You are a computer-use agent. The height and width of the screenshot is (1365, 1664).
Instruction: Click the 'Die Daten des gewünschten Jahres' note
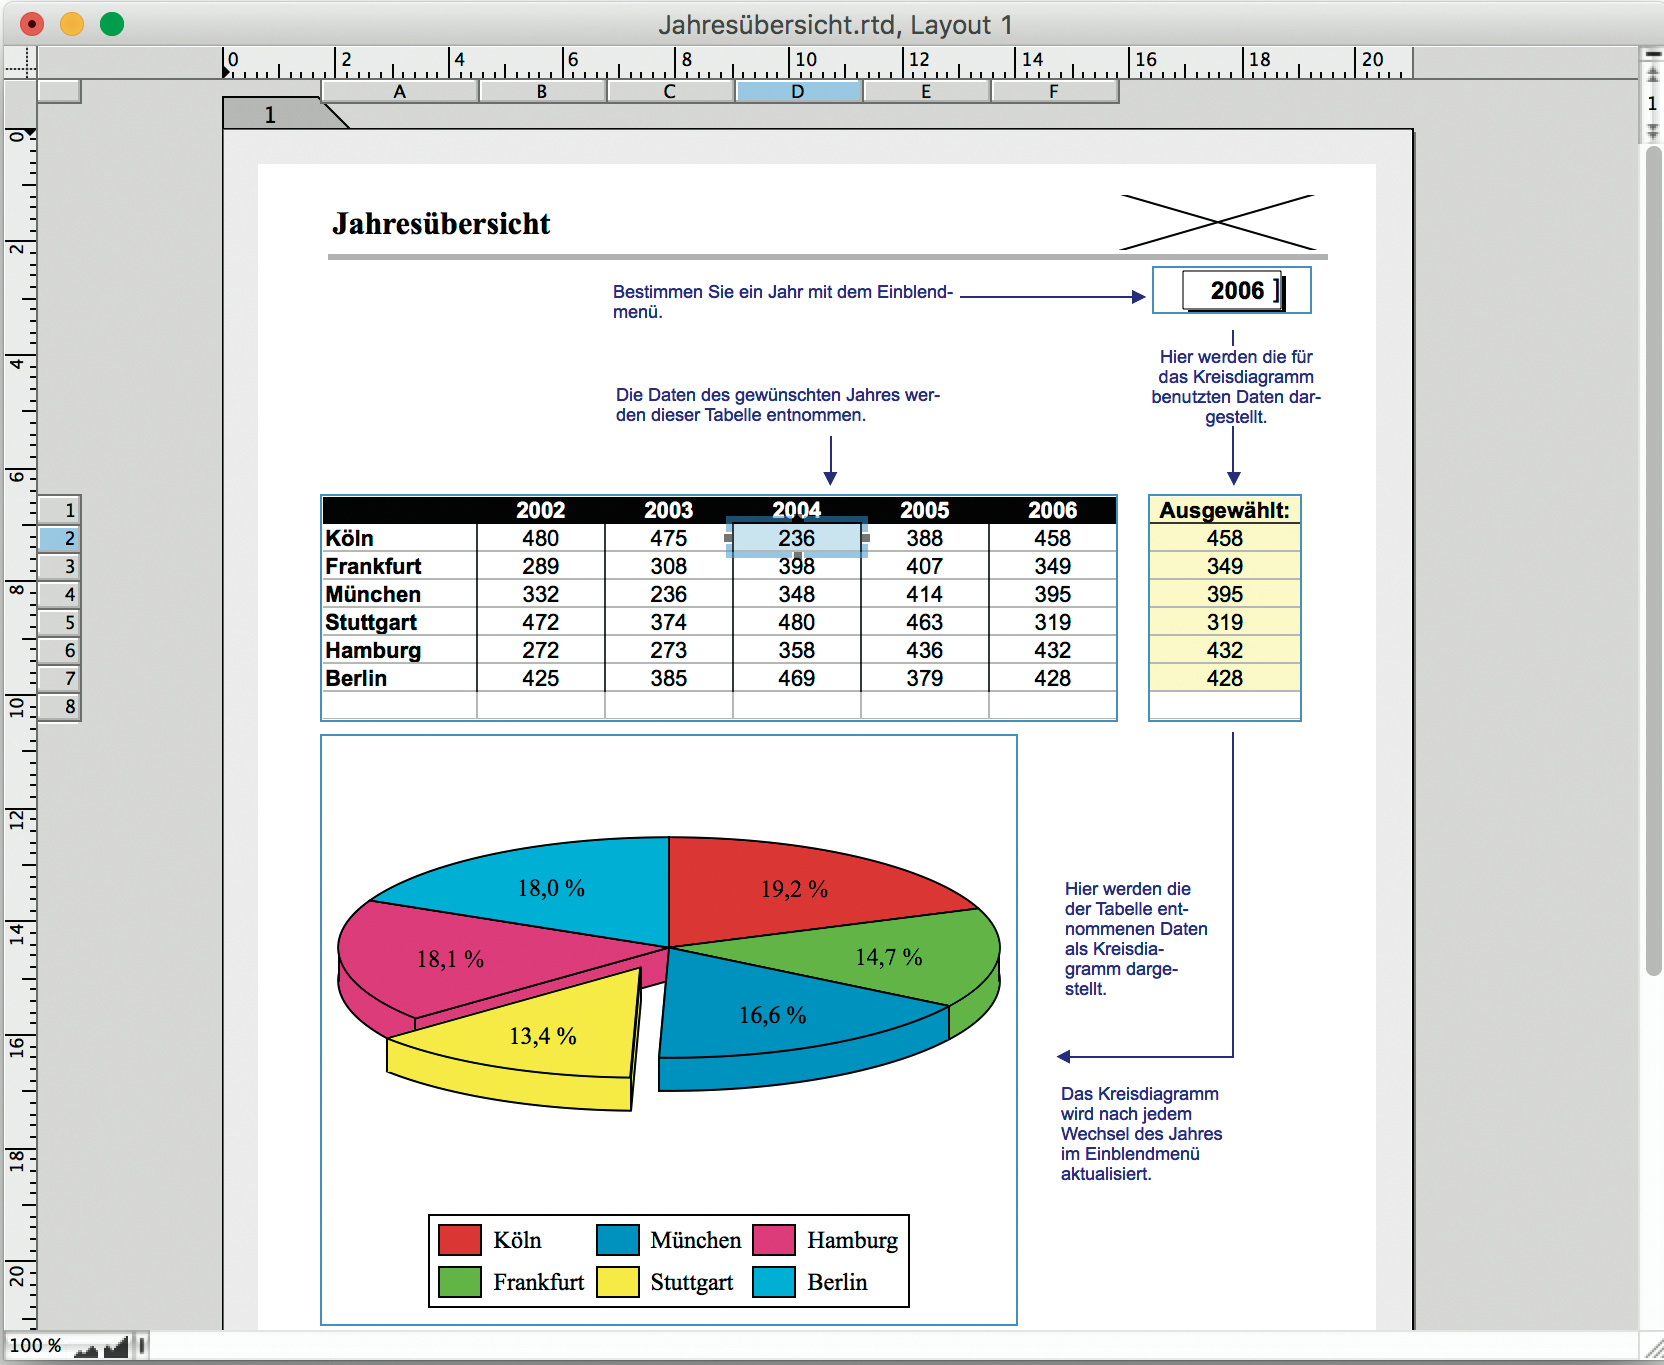pos(778,405)
